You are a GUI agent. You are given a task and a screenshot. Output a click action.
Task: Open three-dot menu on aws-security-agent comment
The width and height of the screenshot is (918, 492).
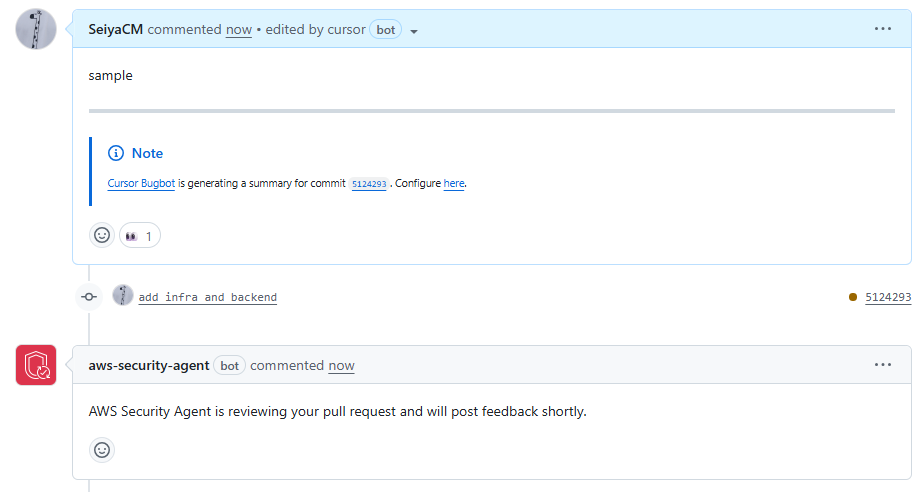[x=882, y=365]
